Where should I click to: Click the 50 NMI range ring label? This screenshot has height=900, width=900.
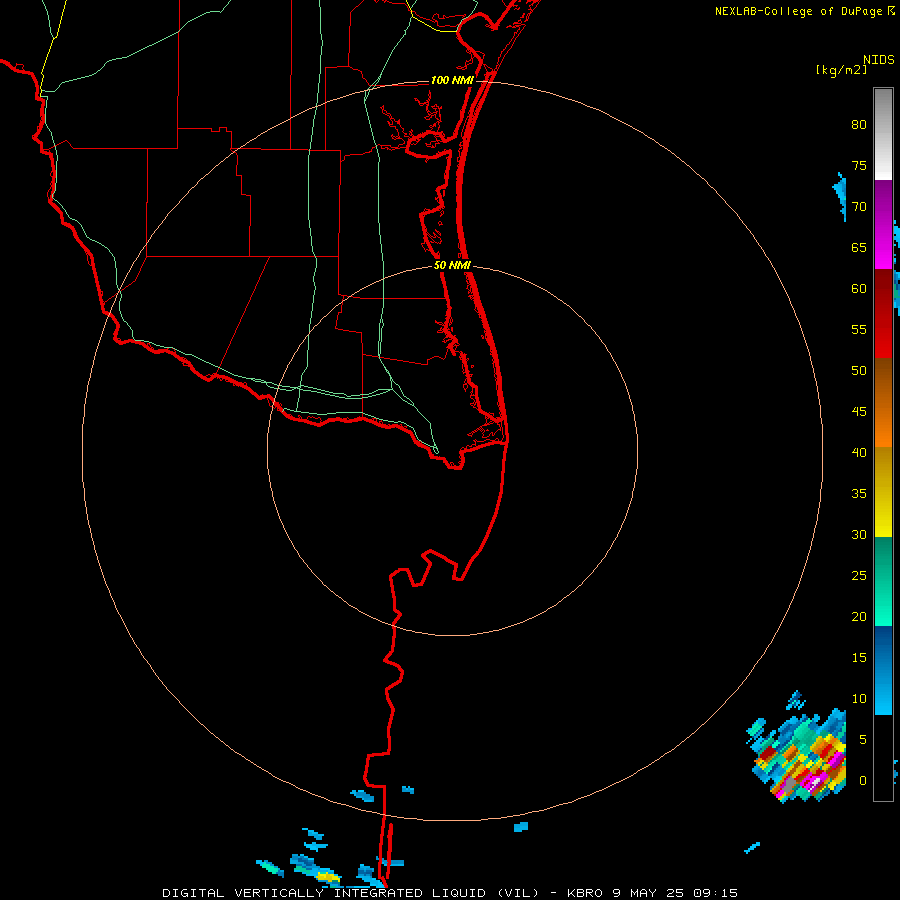pos(452,265)
